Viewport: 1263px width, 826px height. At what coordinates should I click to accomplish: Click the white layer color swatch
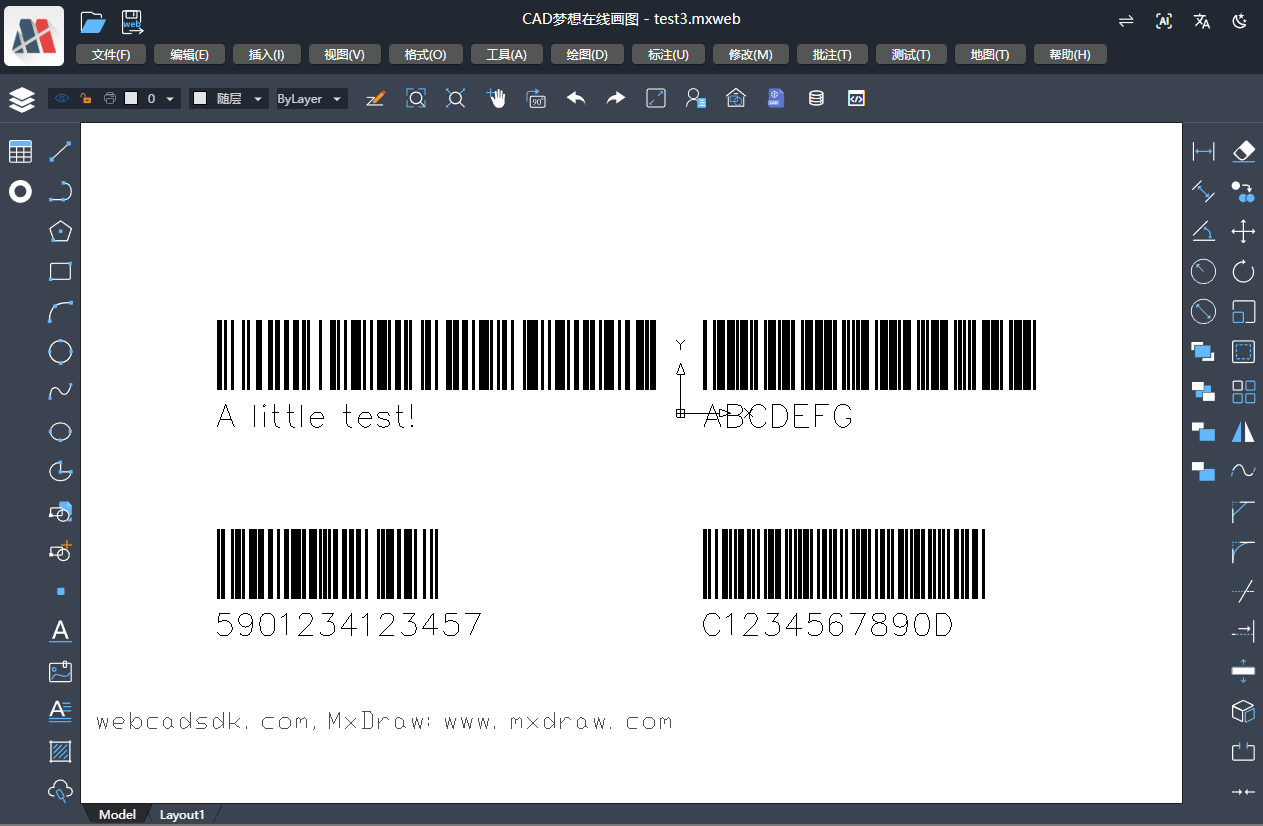tap(130, 98)
